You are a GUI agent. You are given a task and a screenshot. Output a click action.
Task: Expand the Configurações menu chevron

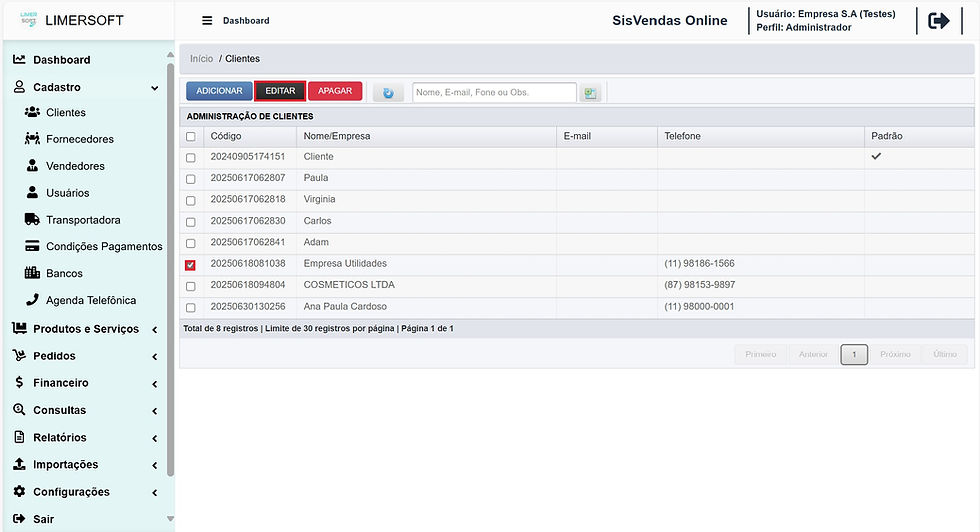pyautogui.click(x=154, y=493)
